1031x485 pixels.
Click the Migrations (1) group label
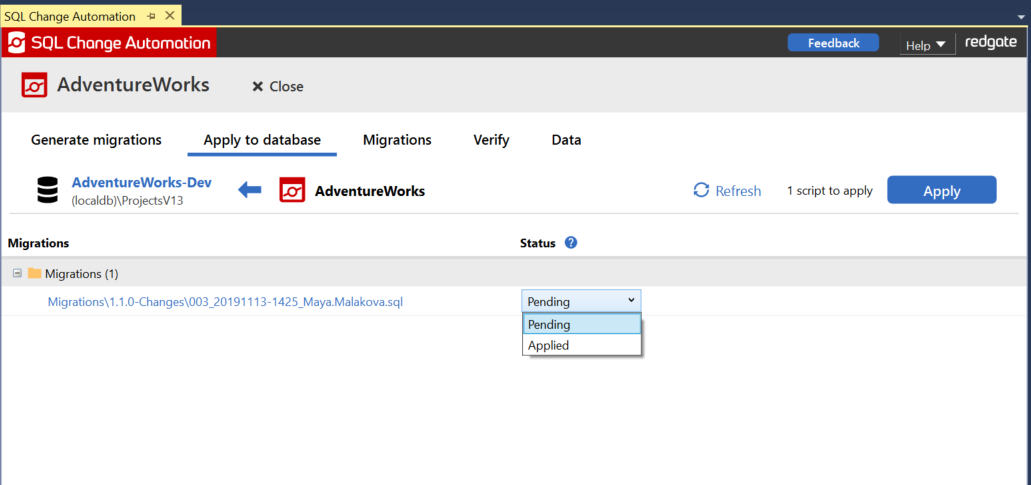(82, 273)
